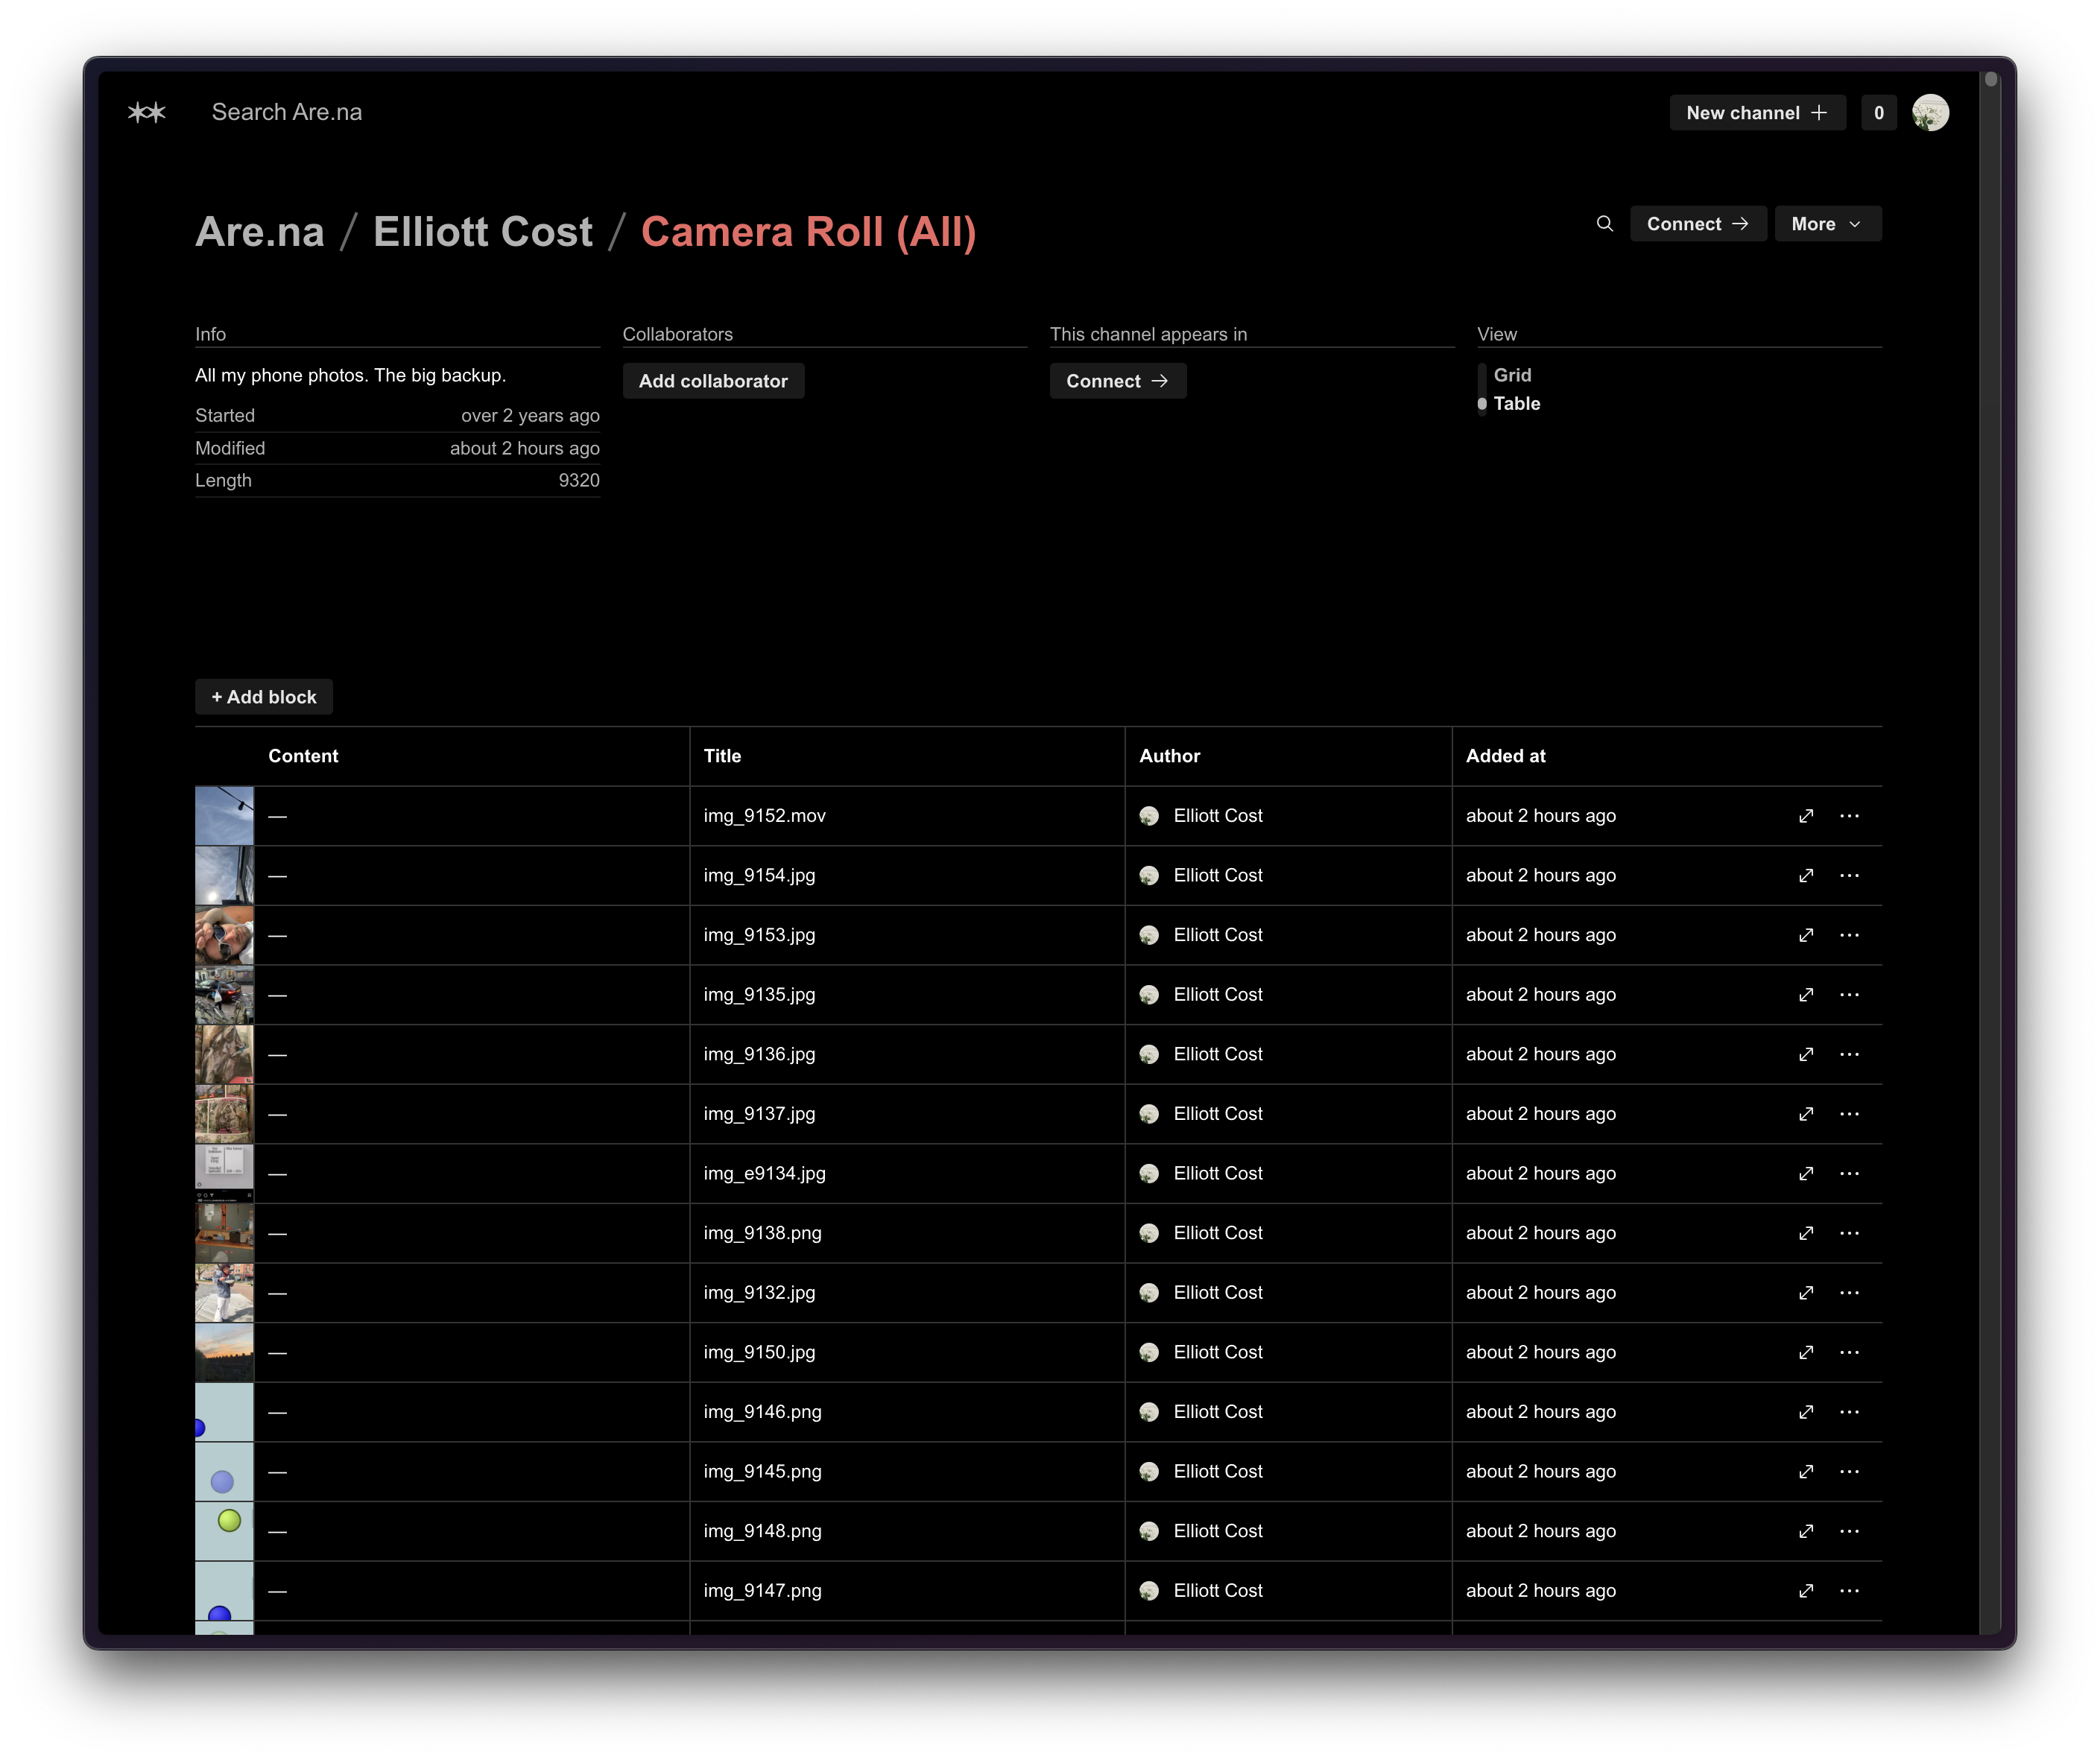The height and width of the screenshot is (1760, 2100).
Task: Click the + Add block button
Action: (x=264, y=697)
